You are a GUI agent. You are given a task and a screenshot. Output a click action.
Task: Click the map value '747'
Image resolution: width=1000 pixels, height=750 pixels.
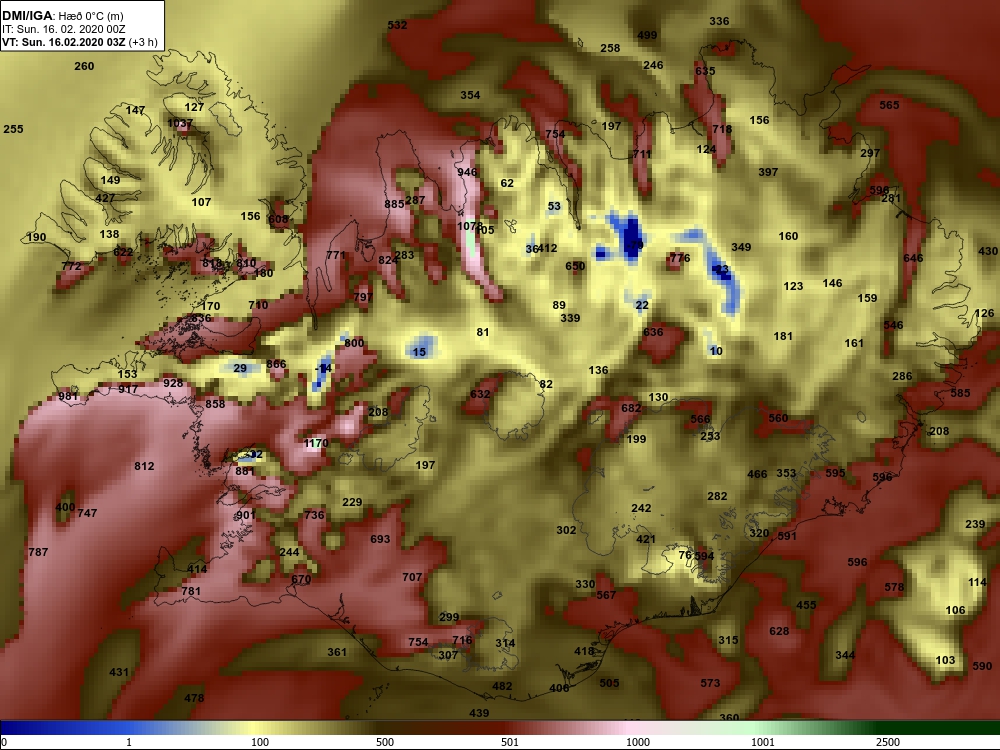[x=87, y=513]
